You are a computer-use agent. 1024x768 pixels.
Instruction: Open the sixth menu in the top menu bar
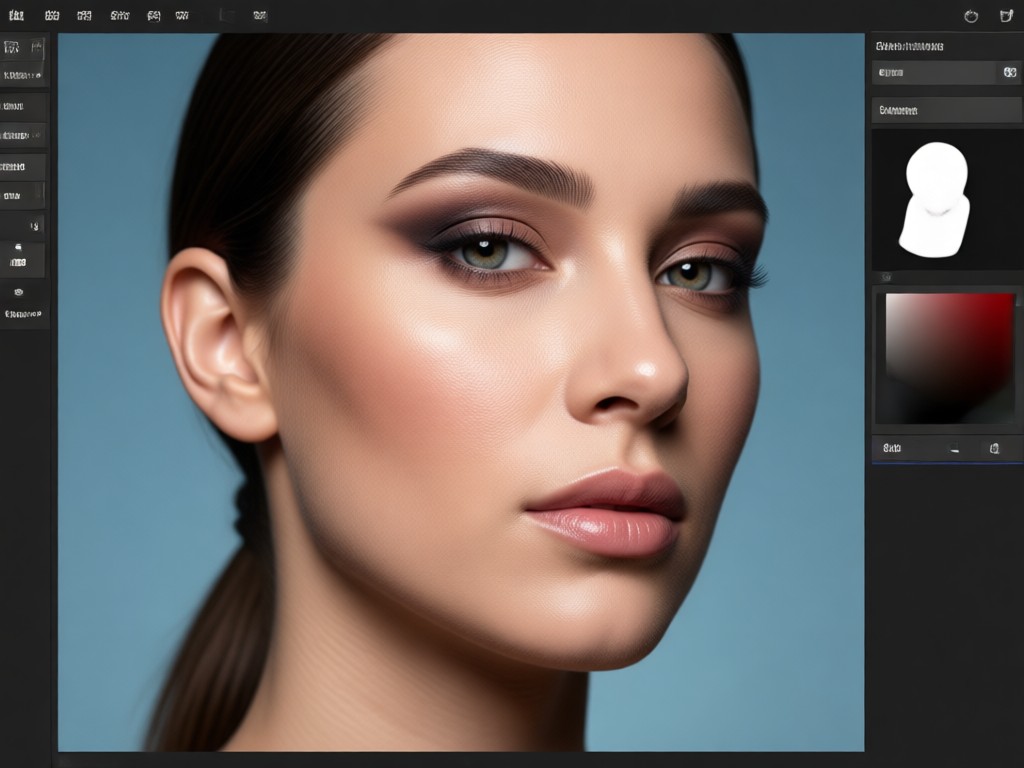[182, 16]
